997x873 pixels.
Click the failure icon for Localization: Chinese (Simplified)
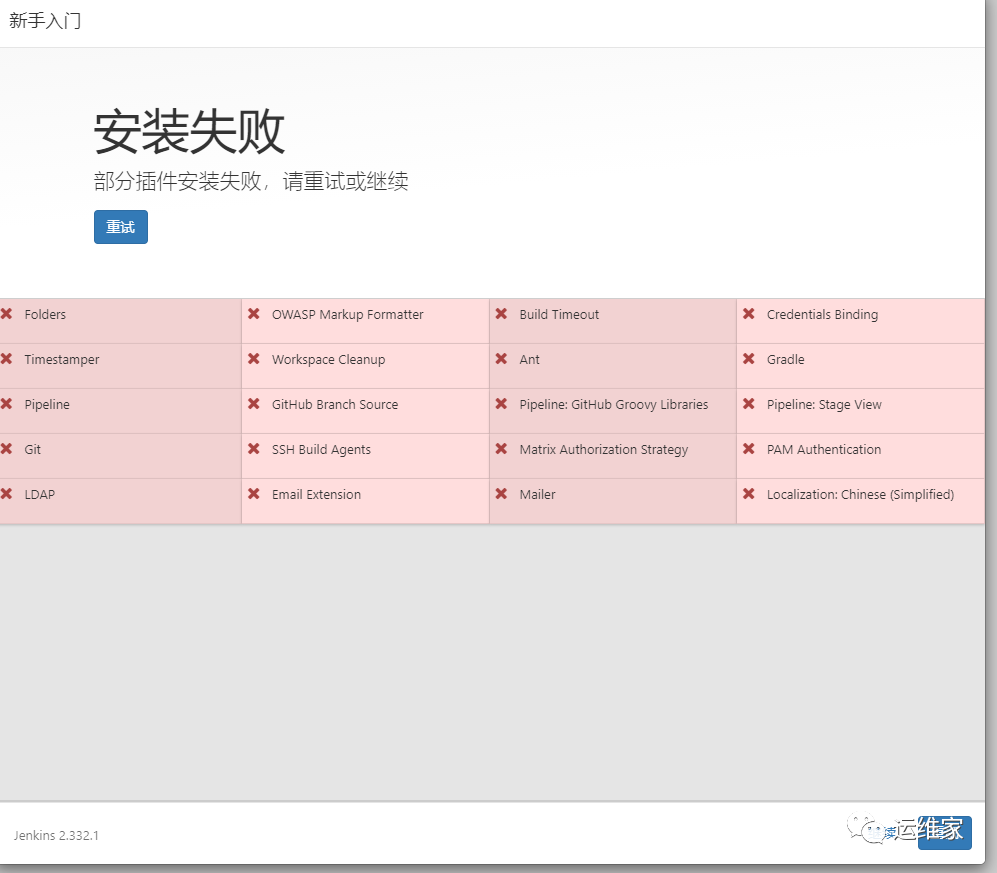pos(749,494)
